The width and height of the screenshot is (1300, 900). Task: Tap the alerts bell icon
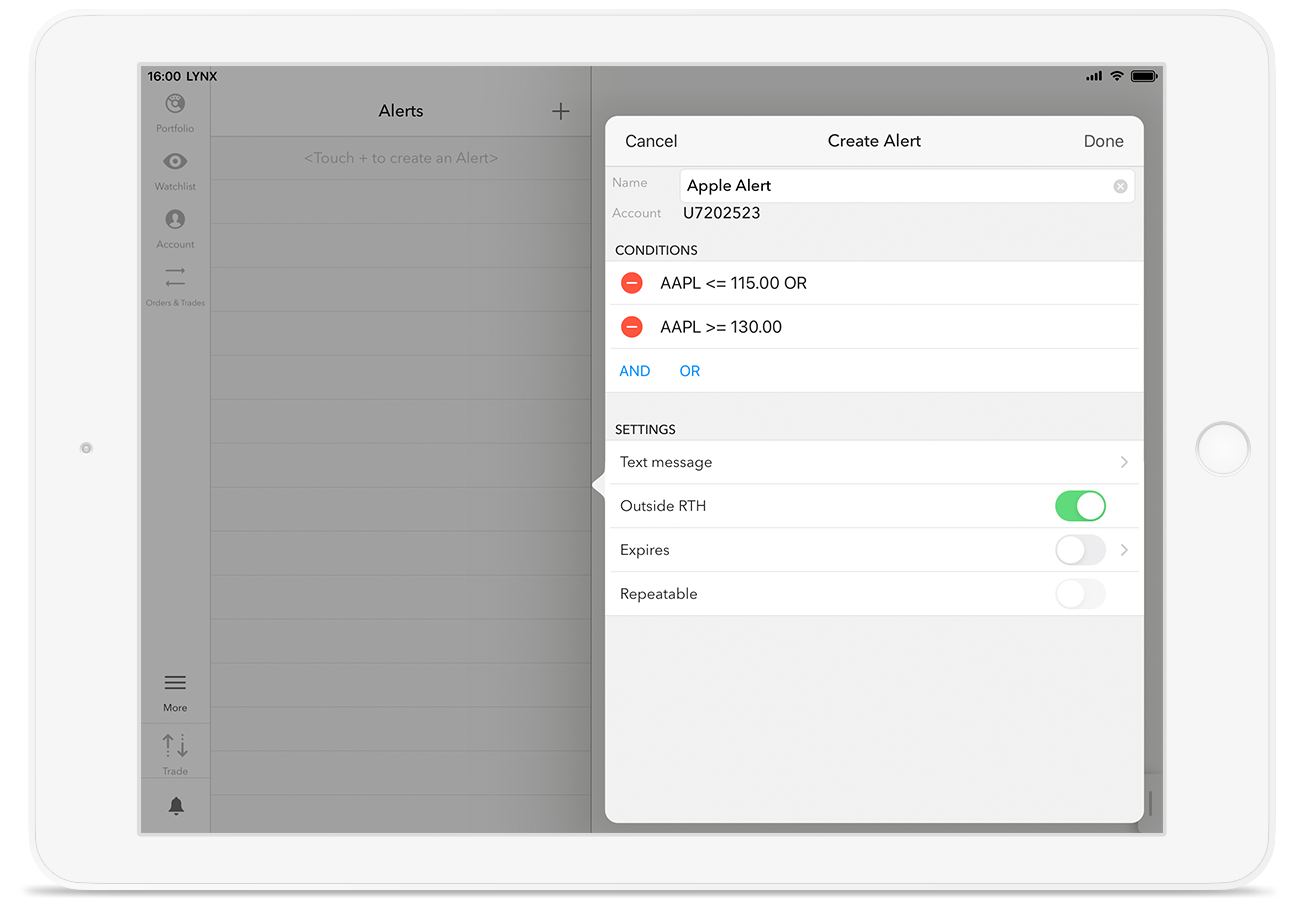point(176,806)
